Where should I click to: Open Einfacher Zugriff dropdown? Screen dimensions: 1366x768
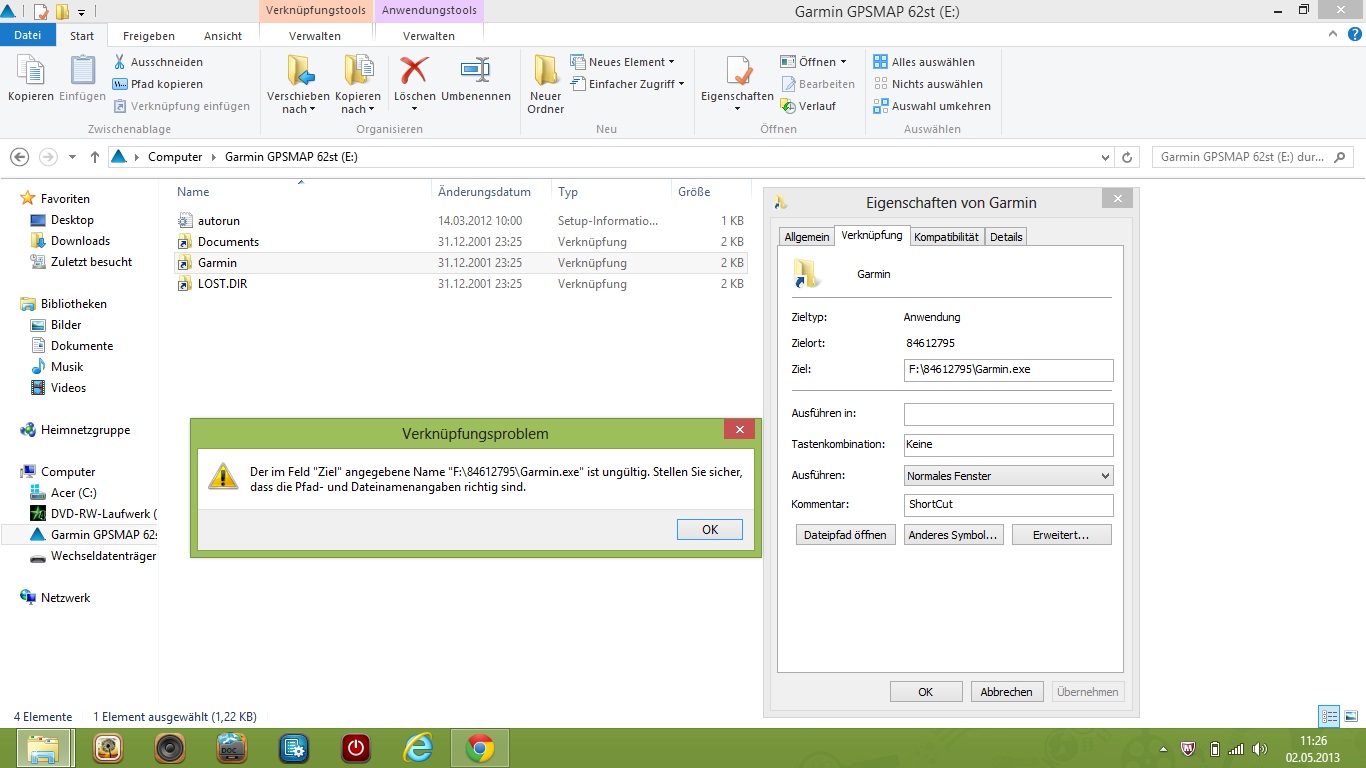[628, 84]
